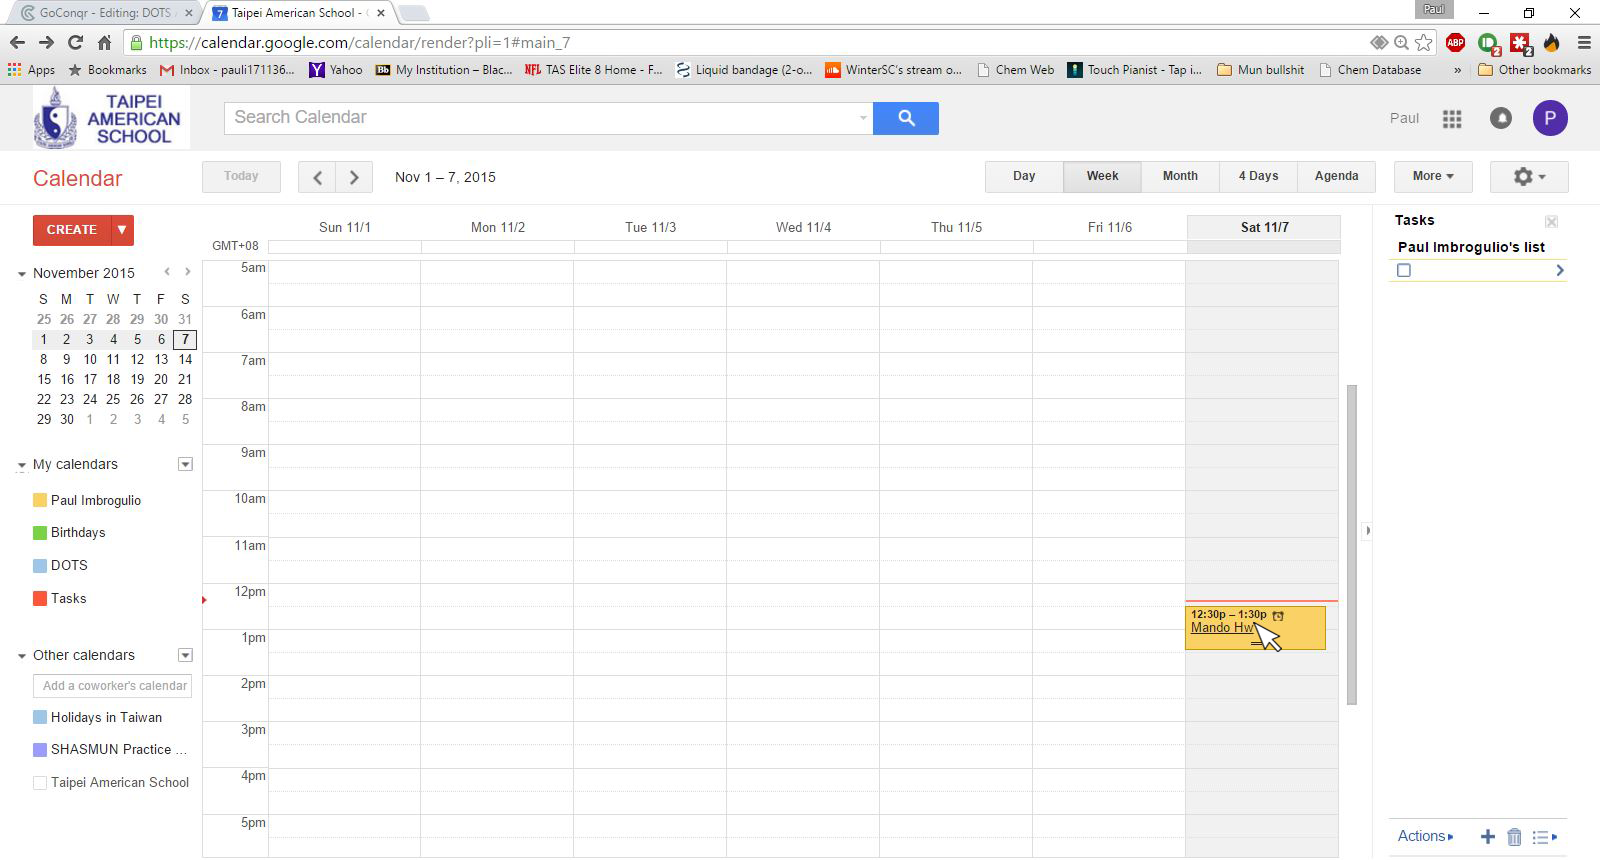This screenshot has width=1600, height=860.
Task: Switch to Month view
Action: (1180, 176)
